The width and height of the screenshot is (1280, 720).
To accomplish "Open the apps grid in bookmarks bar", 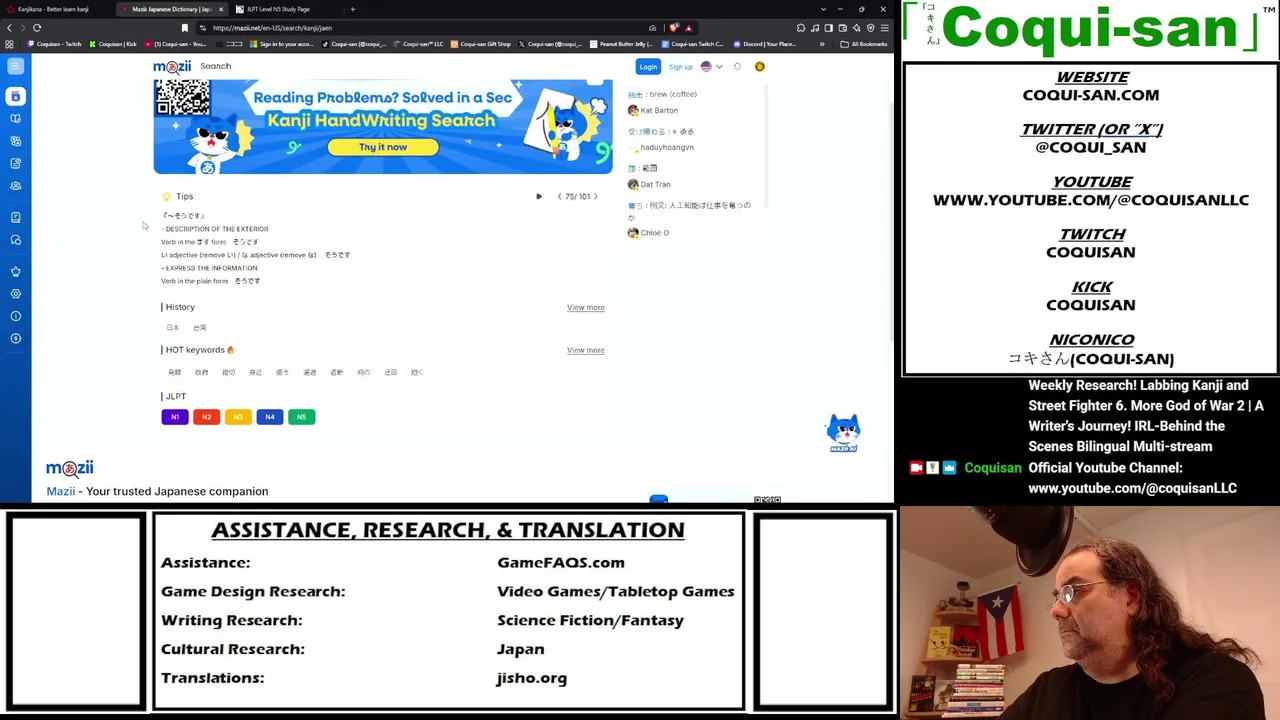I will [9, 44].
